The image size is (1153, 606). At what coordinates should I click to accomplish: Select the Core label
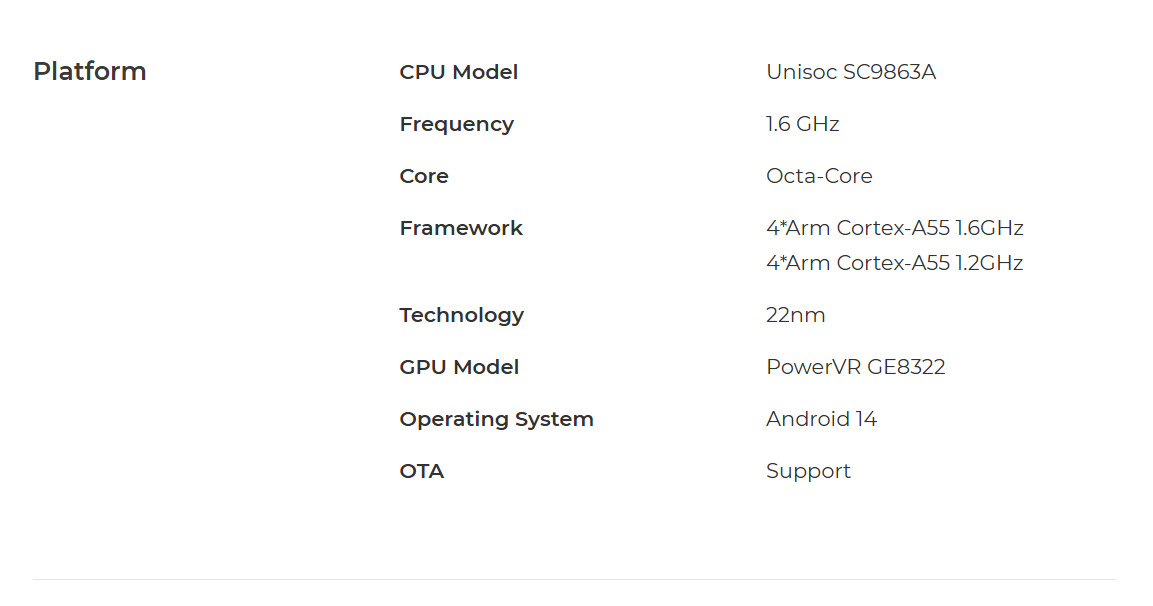(x=424, y=176)
